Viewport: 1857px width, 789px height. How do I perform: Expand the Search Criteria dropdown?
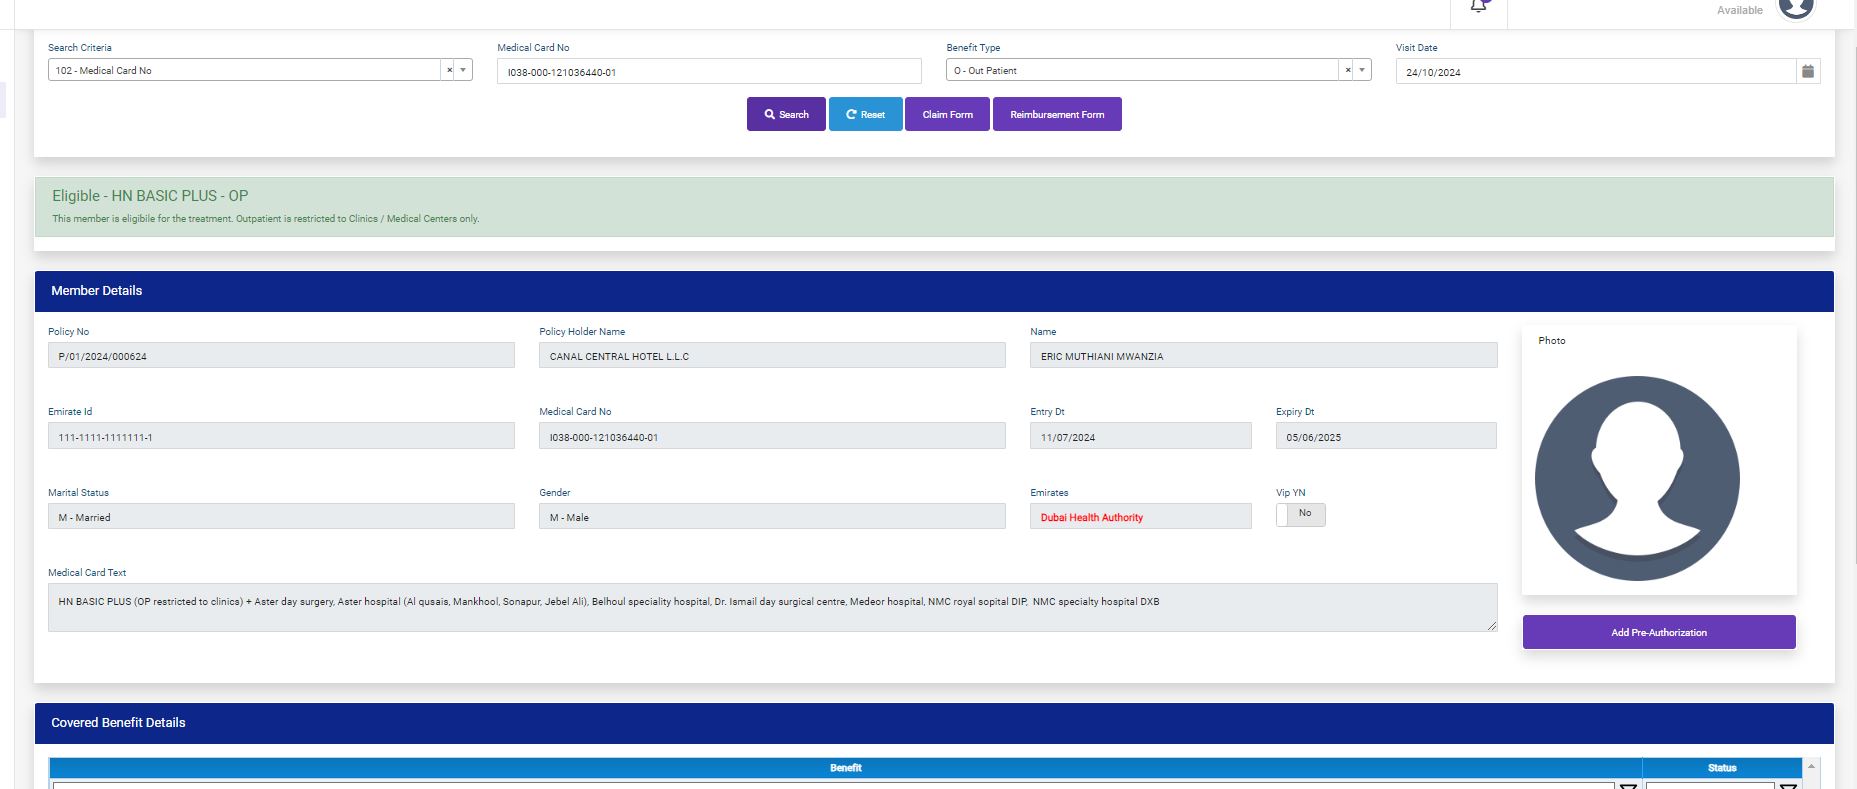click(463, 70)
